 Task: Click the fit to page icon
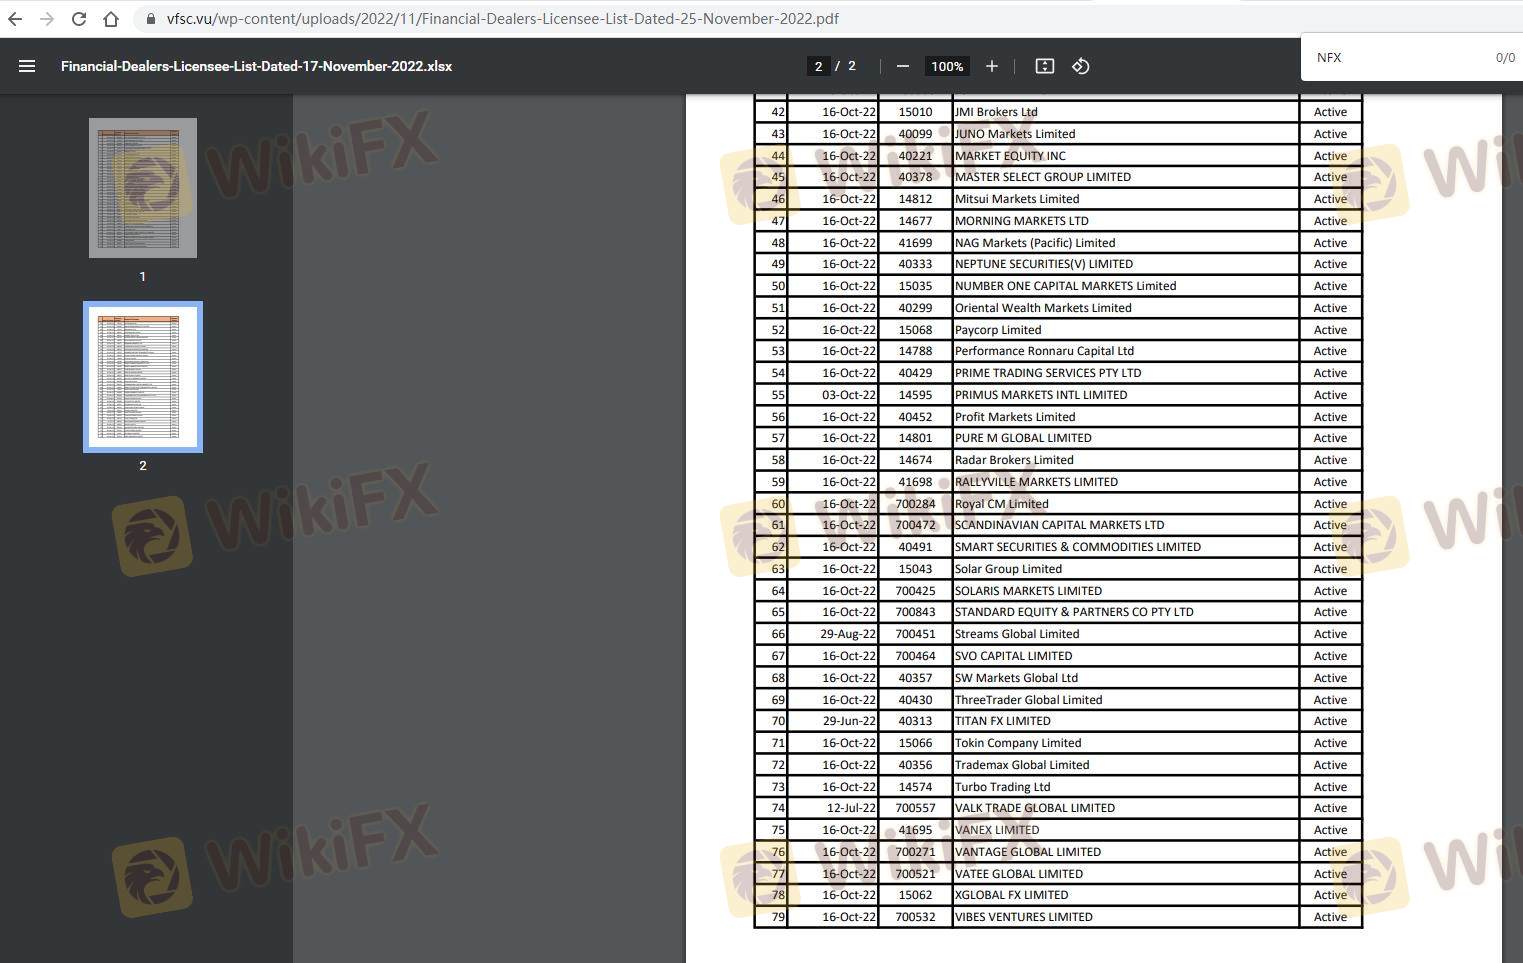[x=1044, y=66]
